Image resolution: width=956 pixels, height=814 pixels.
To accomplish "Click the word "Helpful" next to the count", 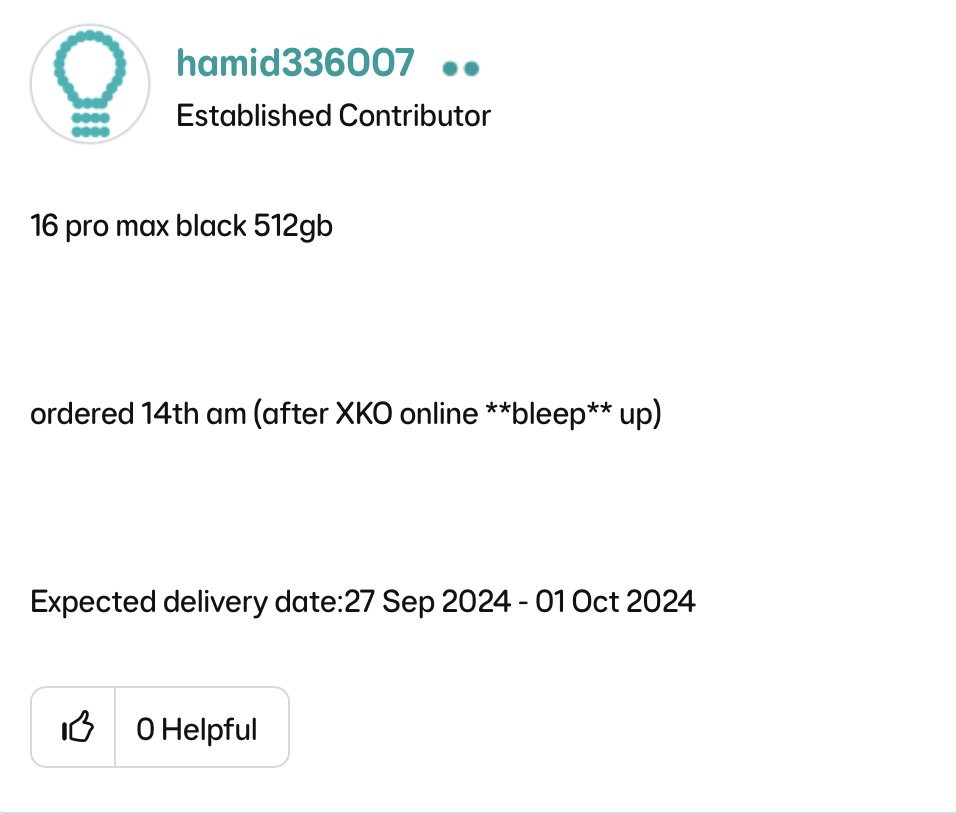I will (209, 729).
